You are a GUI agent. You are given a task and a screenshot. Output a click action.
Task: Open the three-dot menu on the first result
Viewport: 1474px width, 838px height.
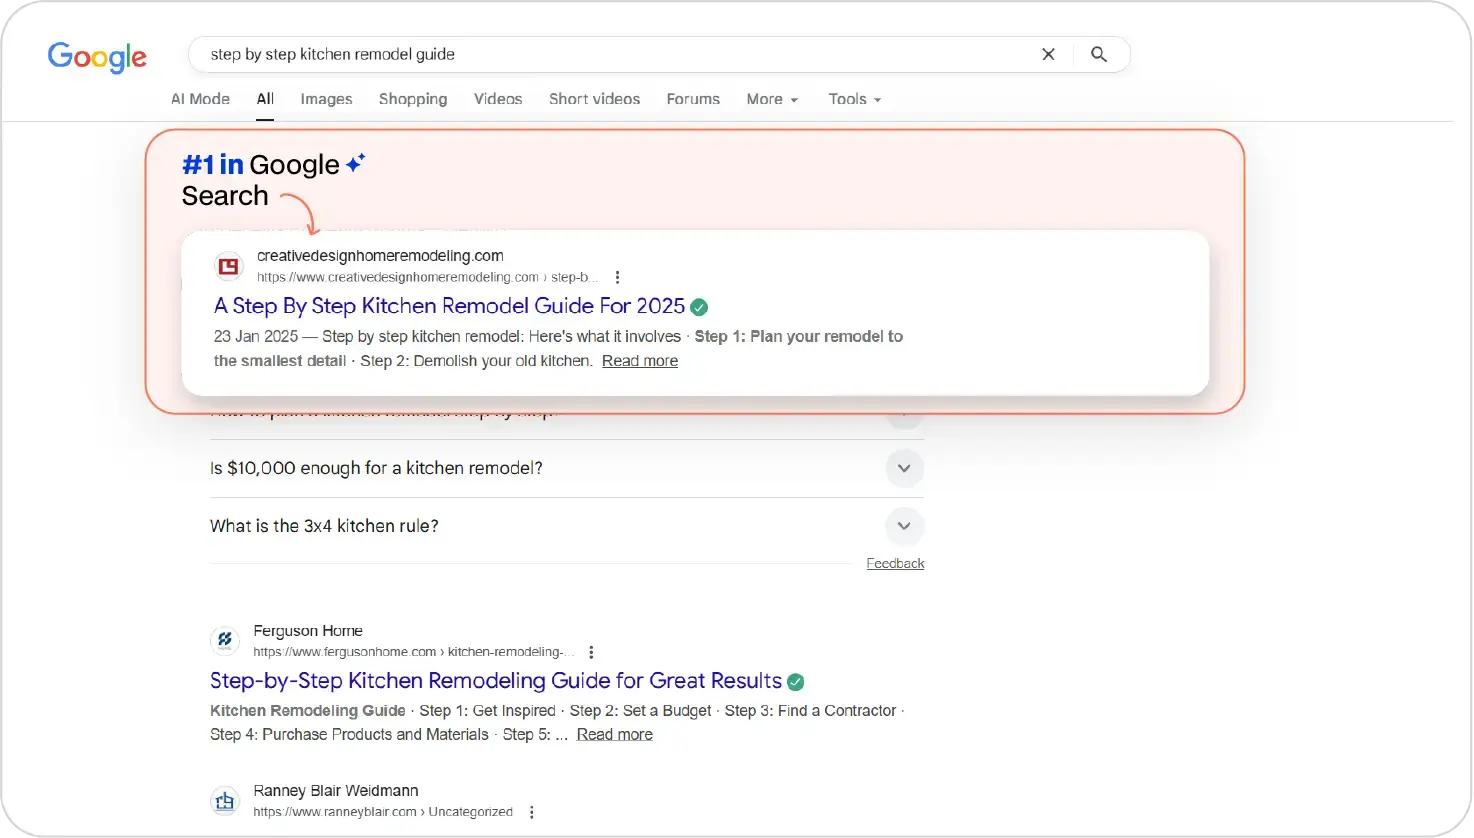[618, 276]
